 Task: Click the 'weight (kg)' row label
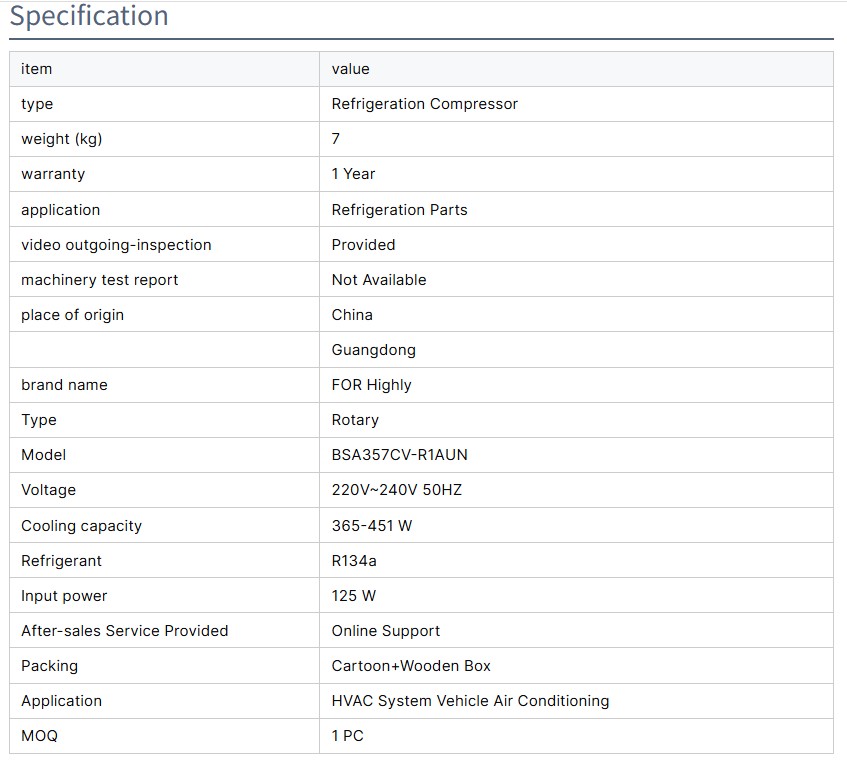click(61, 139)
